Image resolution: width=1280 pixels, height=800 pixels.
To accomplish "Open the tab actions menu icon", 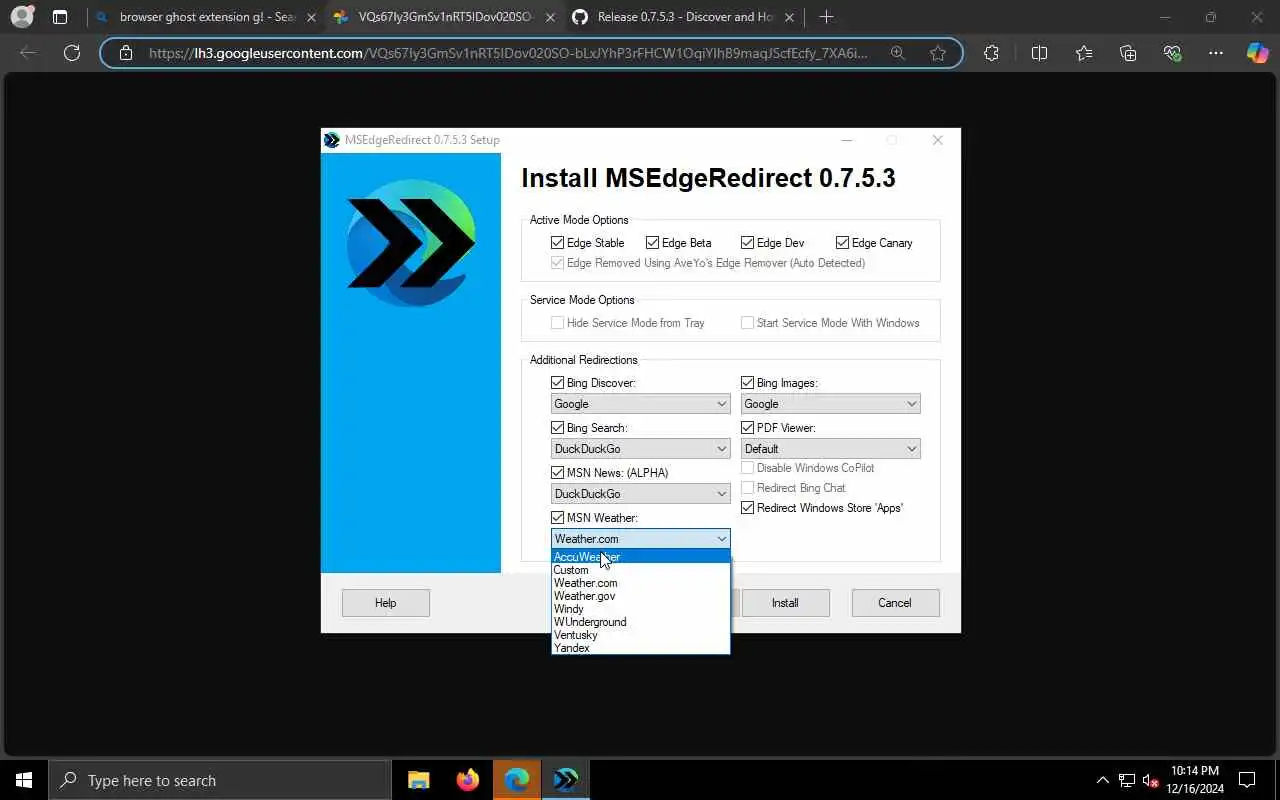I will pyautogui.click(x=60, y=17).
